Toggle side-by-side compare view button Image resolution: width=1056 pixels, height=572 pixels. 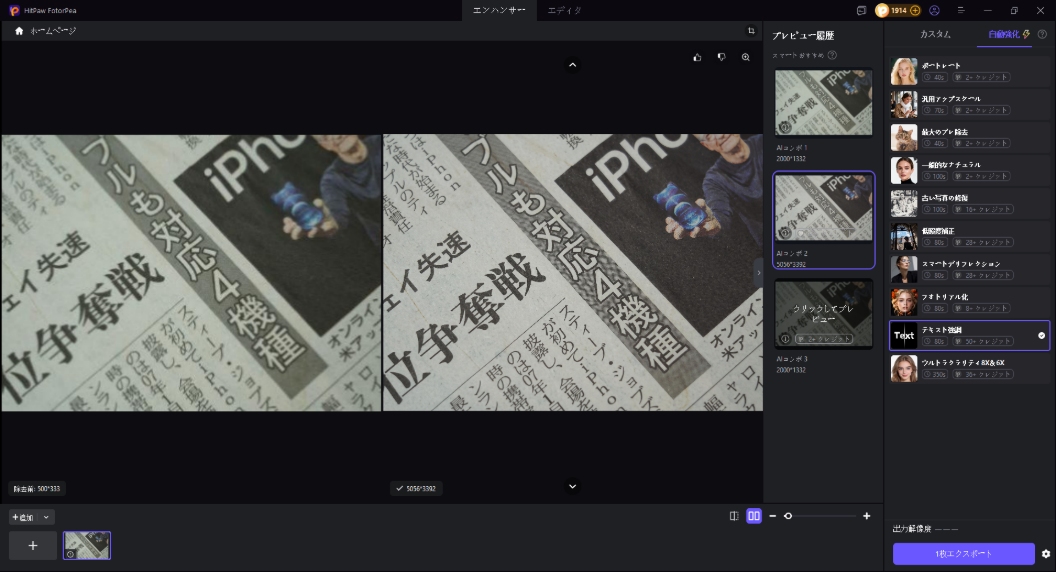754,516
